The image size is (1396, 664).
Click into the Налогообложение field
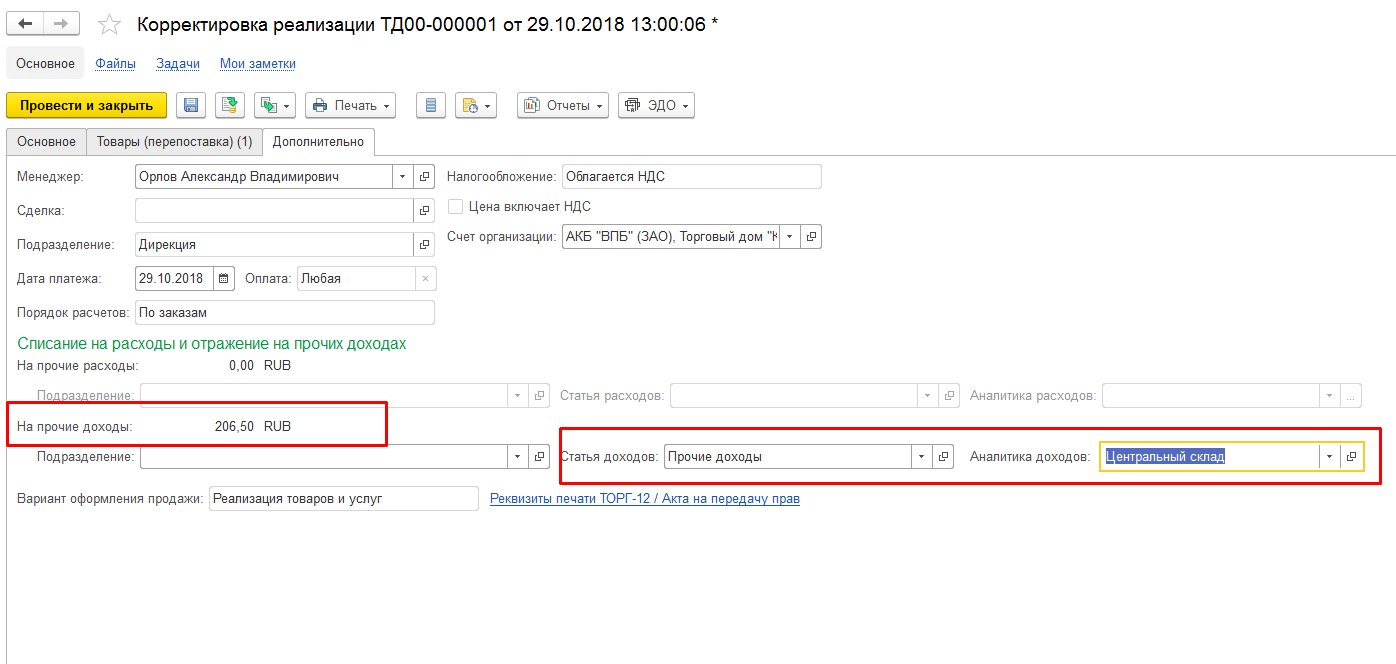691,177
